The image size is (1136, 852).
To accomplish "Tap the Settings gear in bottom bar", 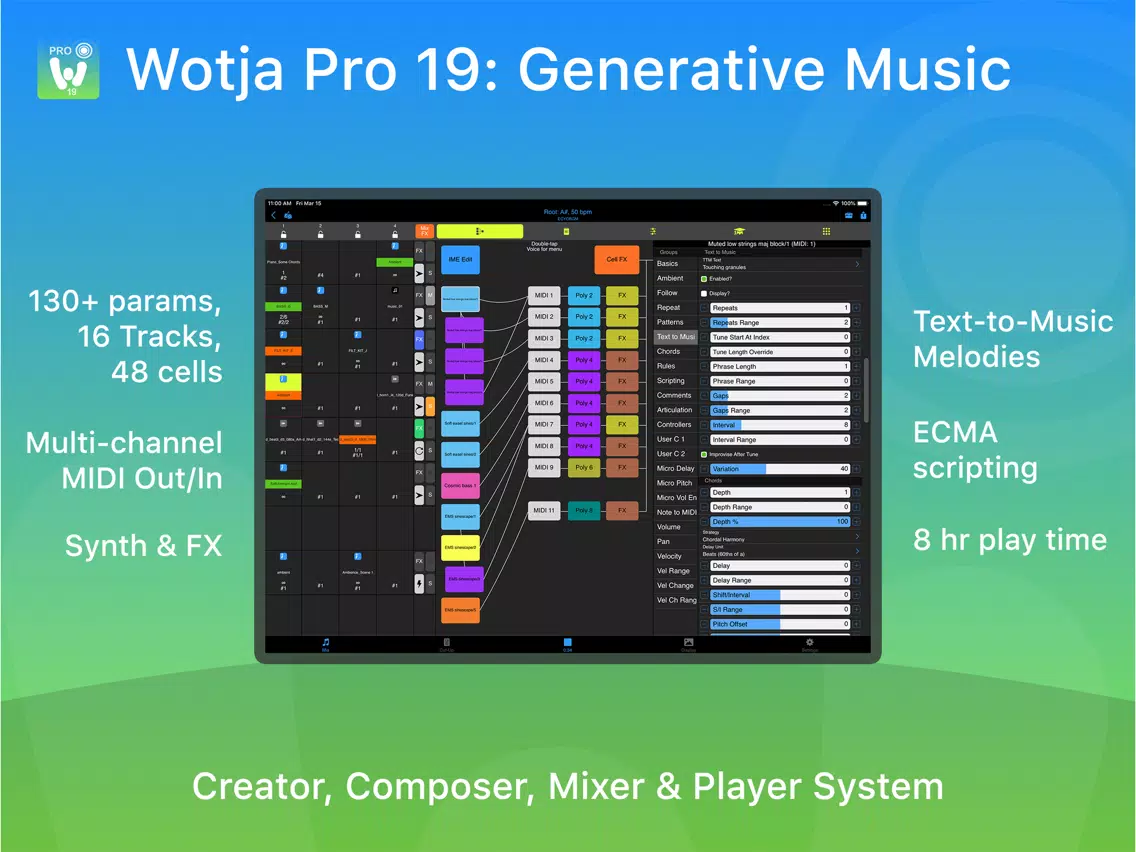I will click(x=809, y=644).
